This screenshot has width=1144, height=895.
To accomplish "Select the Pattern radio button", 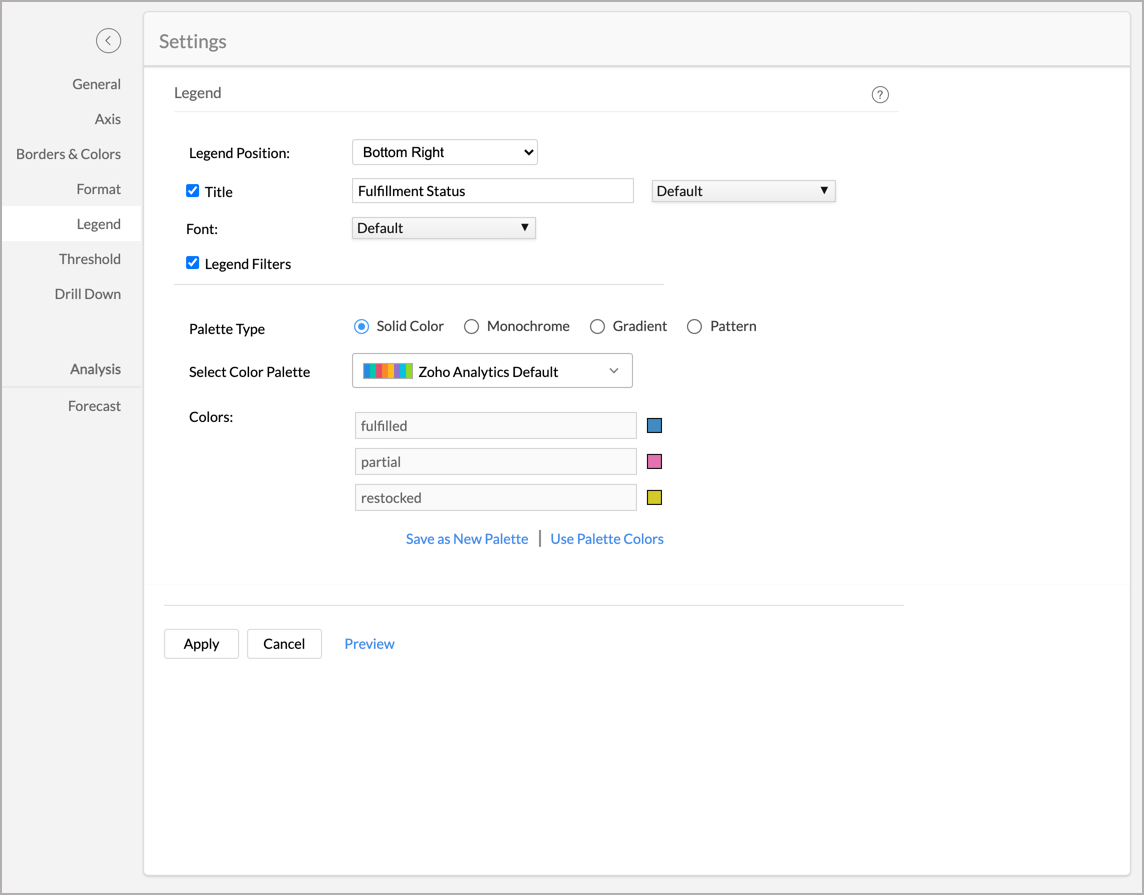I will pyautogui.click(x=694, y=327).
